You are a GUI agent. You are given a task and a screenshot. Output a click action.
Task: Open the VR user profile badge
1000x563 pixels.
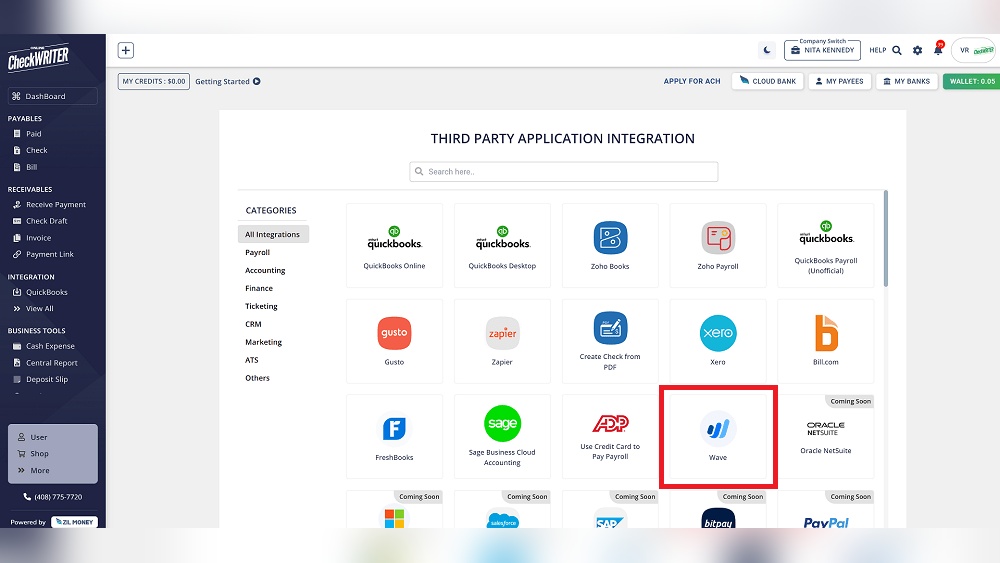[x=973, y=50]
